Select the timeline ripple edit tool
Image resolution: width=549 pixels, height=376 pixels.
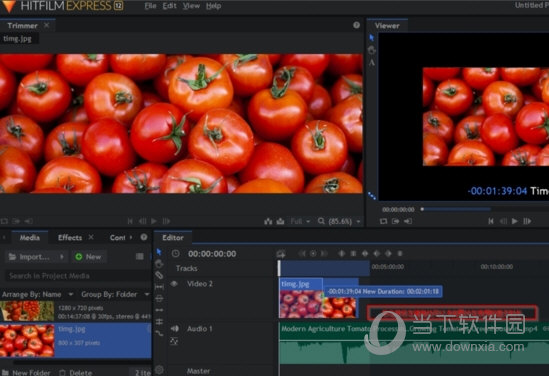tap(159, 310)
